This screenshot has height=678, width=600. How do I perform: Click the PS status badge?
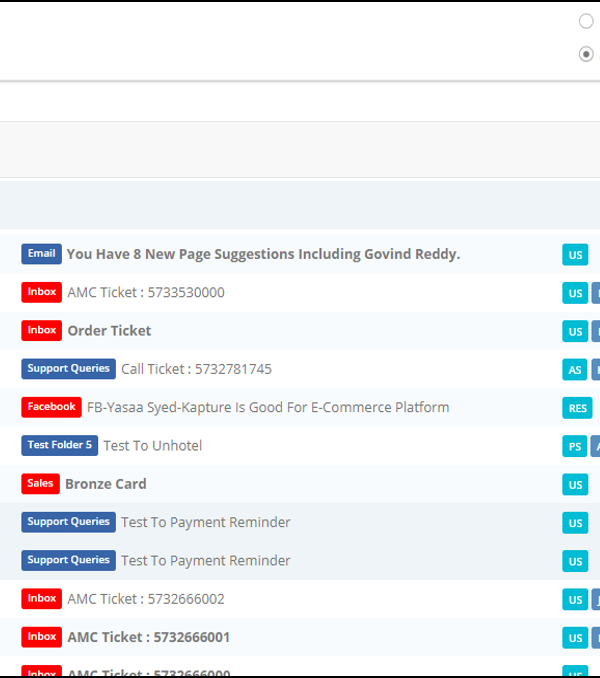pyautogui.click(x=574, y=446)
